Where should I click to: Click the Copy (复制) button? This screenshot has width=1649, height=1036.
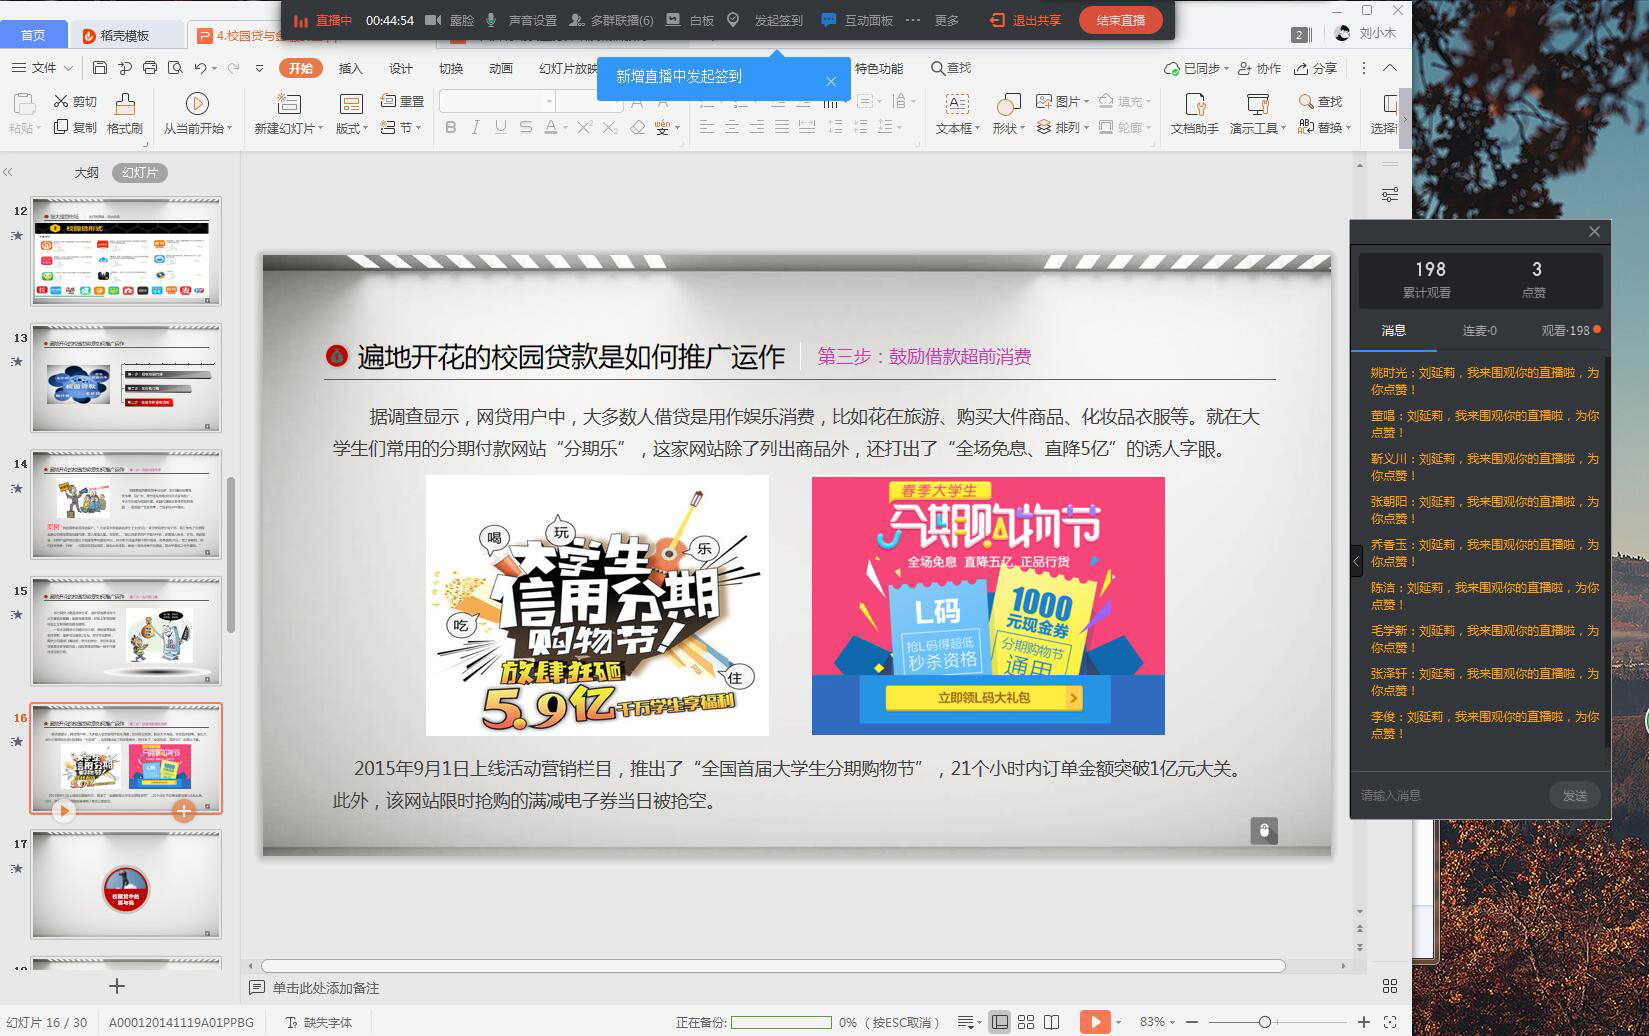[x=76, y=127]
